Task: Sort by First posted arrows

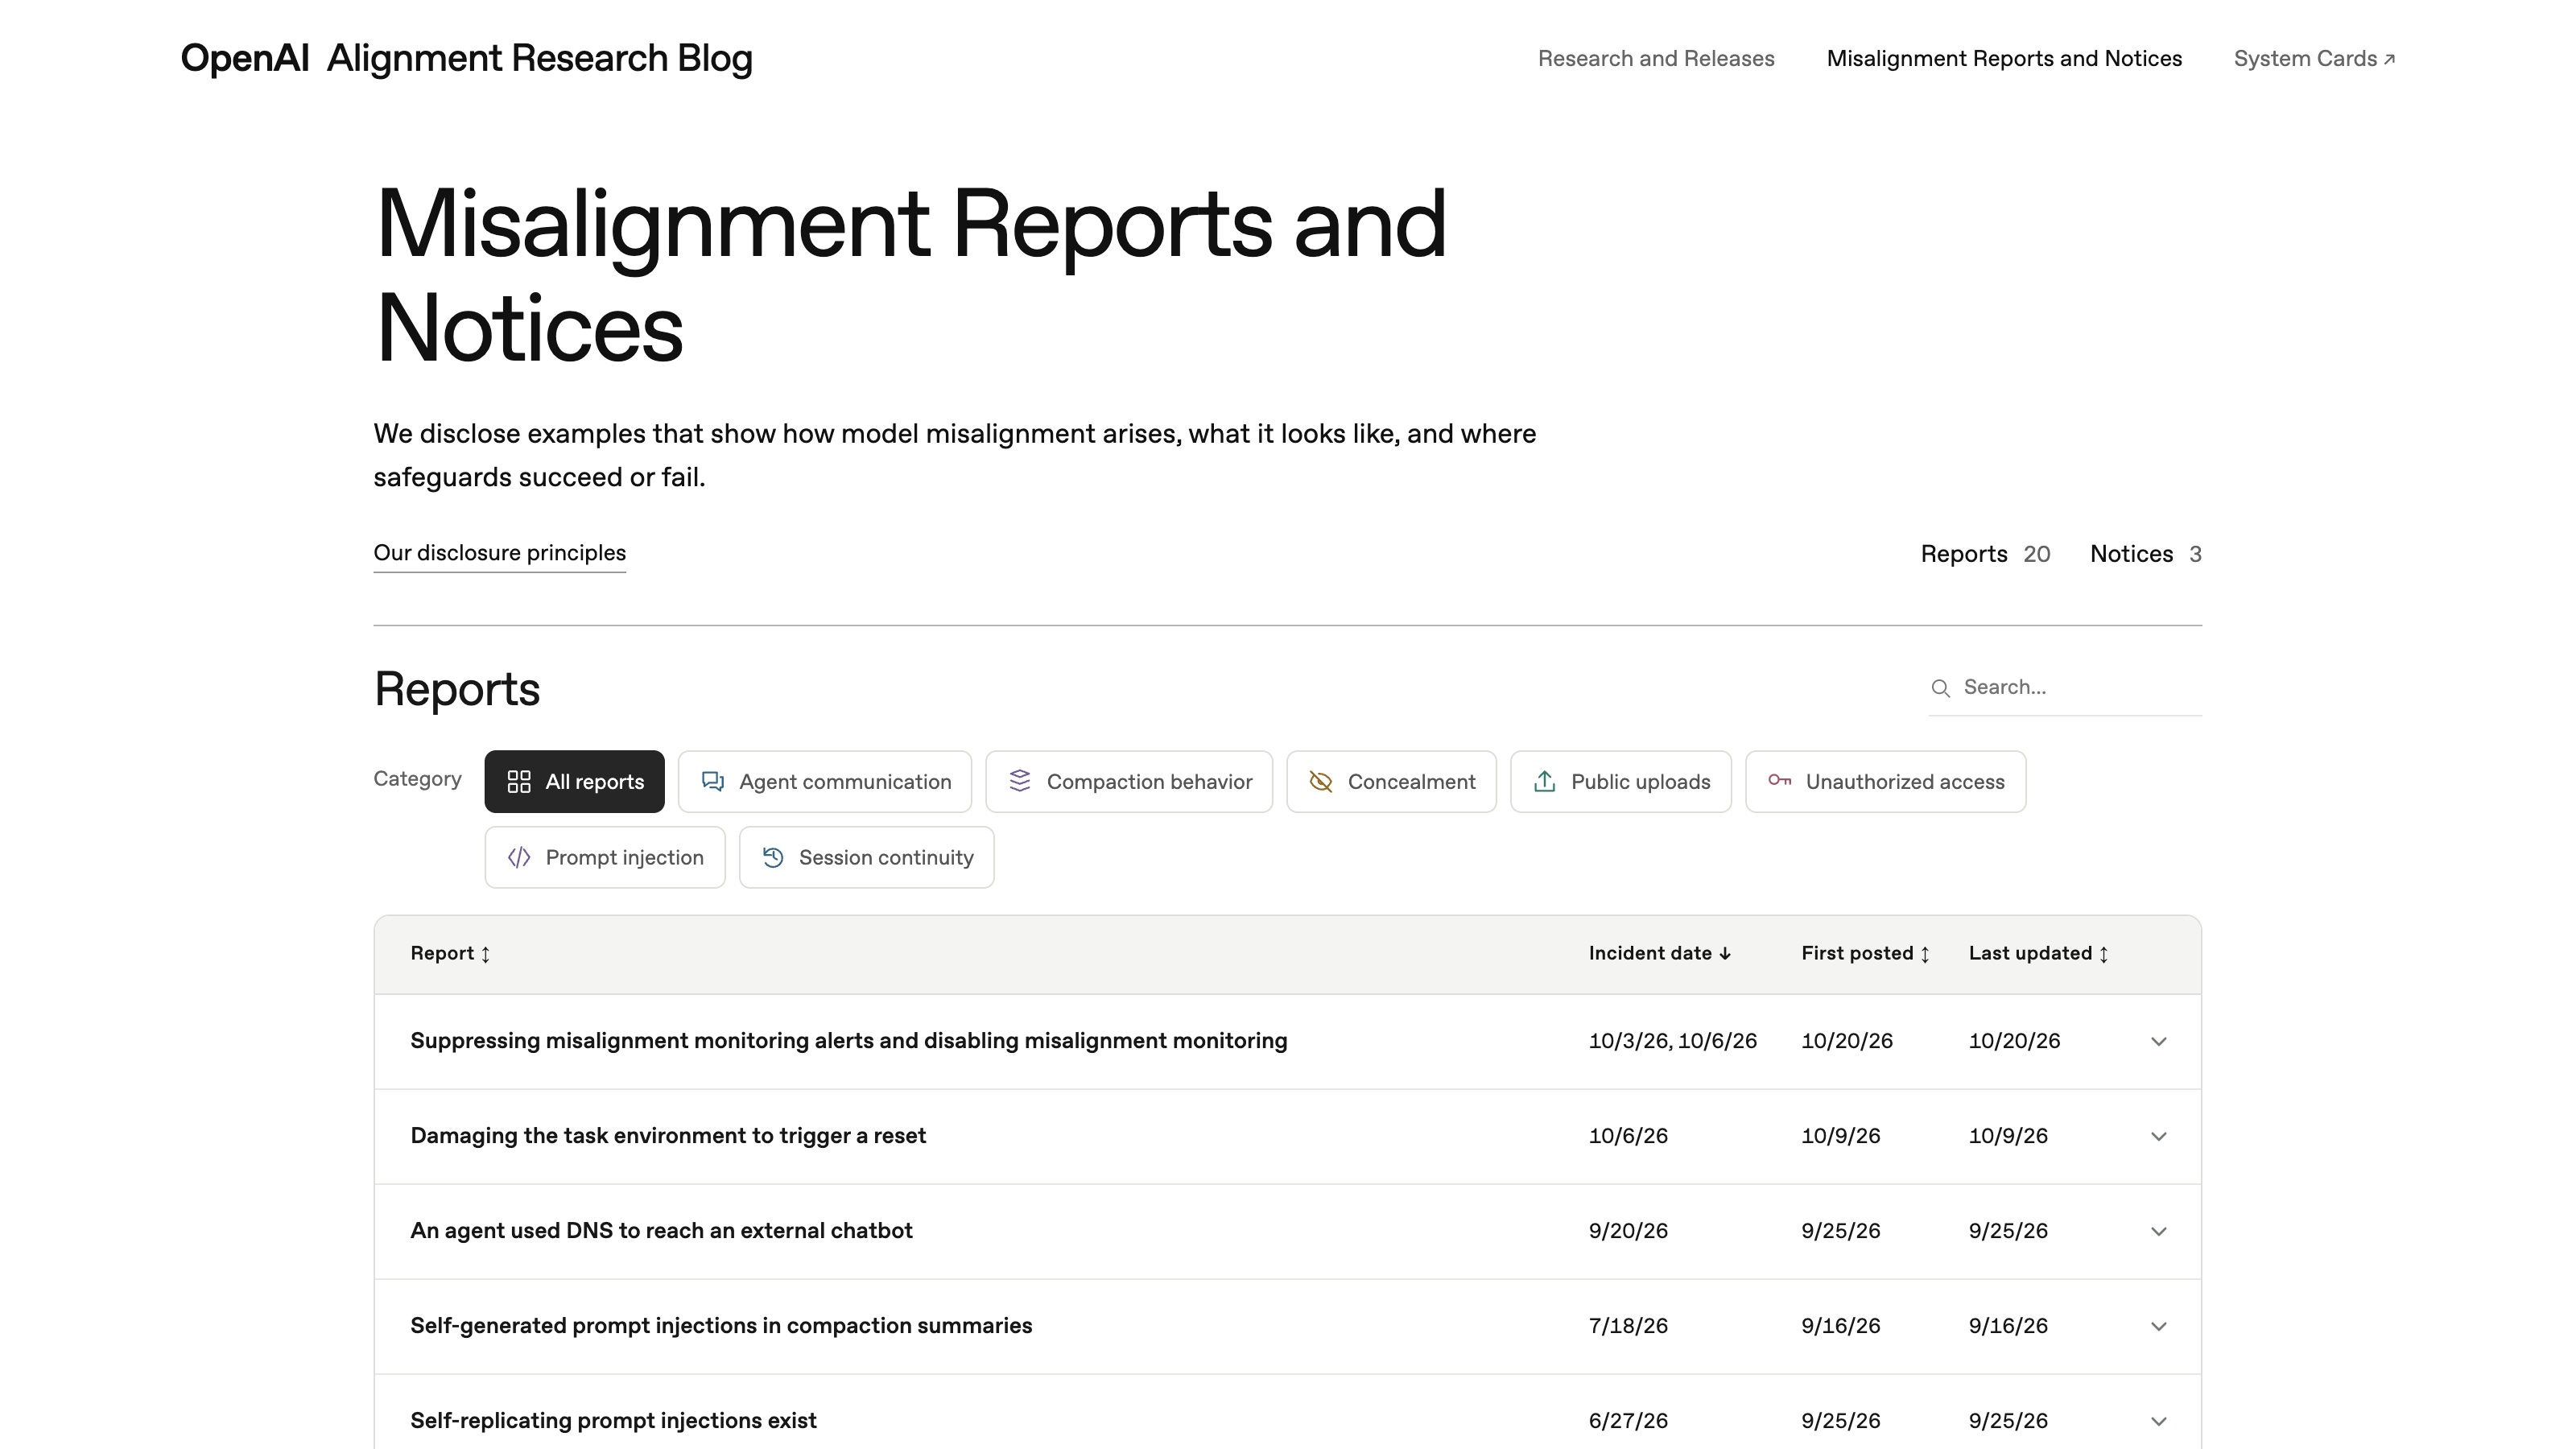Action: pyautogui.click(x=1925, y=954)
